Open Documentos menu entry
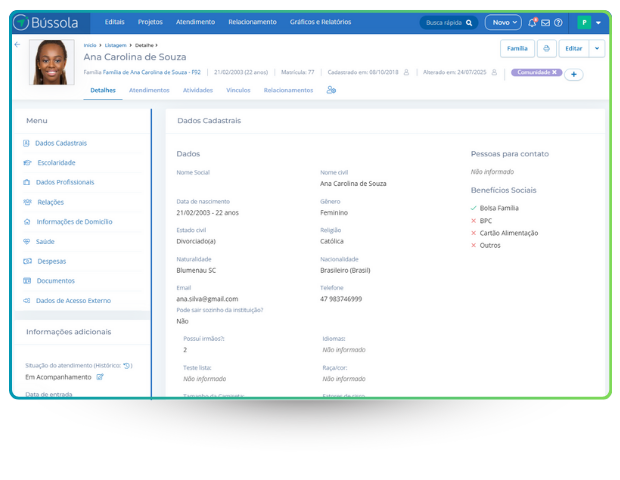Screen dimensions: 620x480 click(x=56, y=281)
